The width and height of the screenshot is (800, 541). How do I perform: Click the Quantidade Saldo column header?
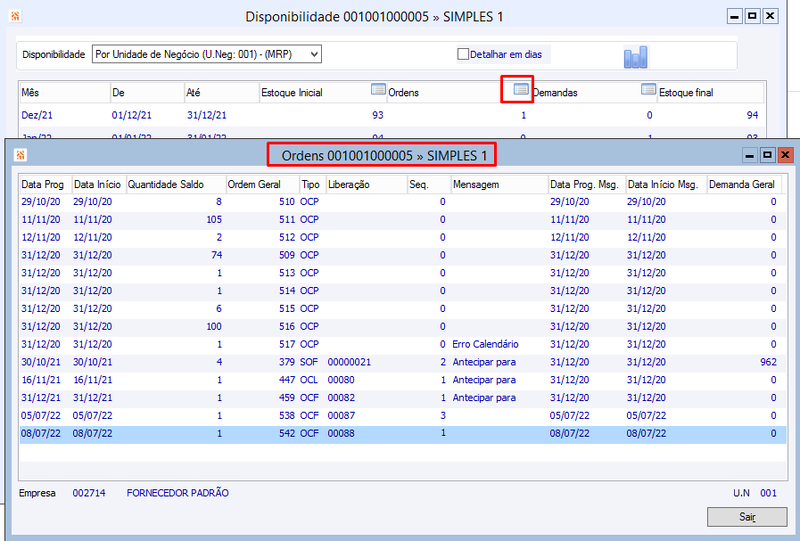point(176,184)
